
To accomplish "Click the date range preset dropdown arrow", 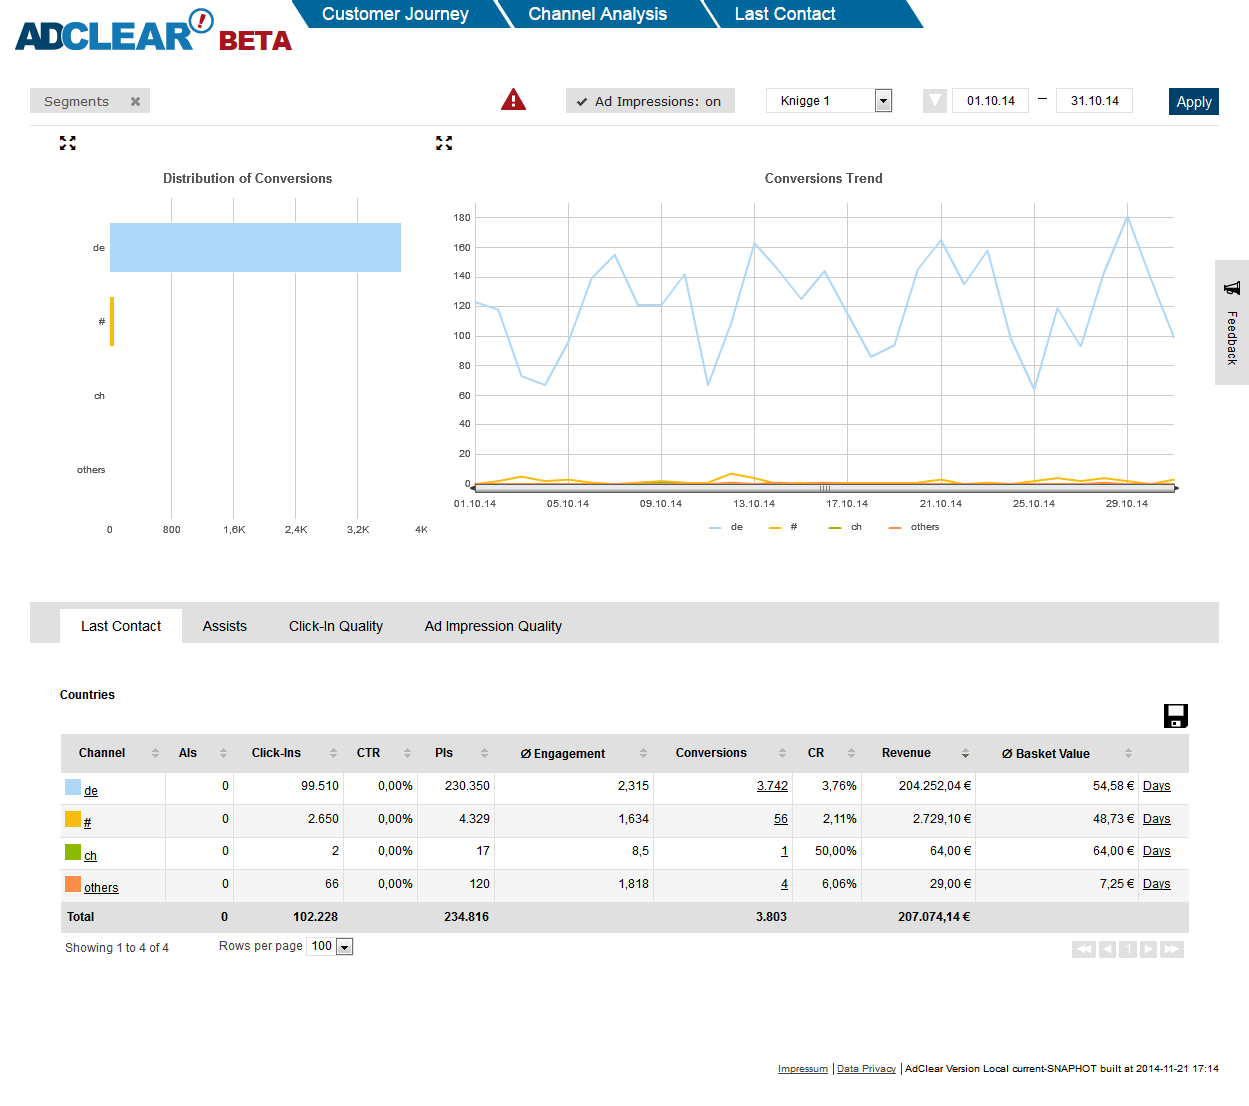I will (934, 101).
